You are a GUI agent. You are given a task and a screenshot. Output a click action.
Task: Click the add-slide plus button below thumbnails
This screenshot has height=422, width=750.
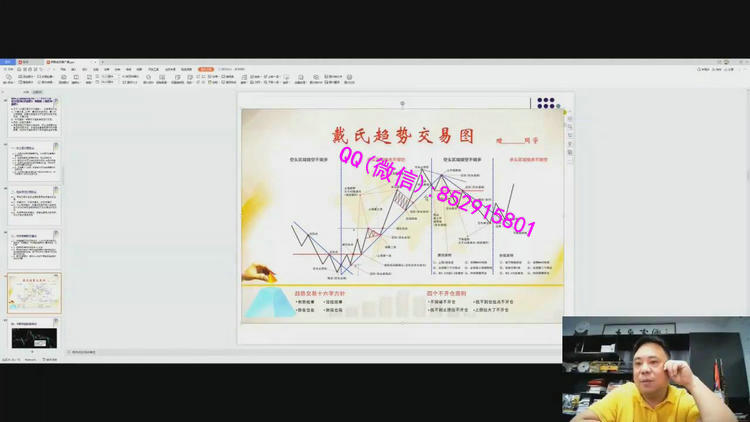point(33,352)
